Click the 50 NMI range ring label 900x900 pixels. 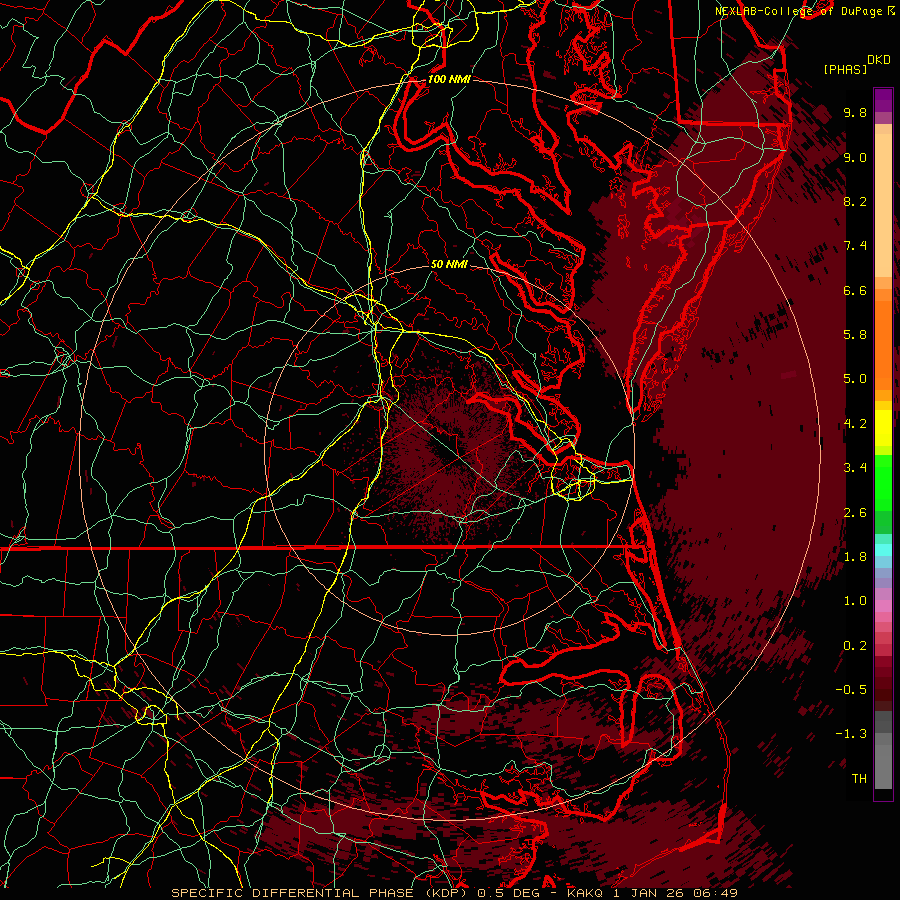click(x=449, y=264)
